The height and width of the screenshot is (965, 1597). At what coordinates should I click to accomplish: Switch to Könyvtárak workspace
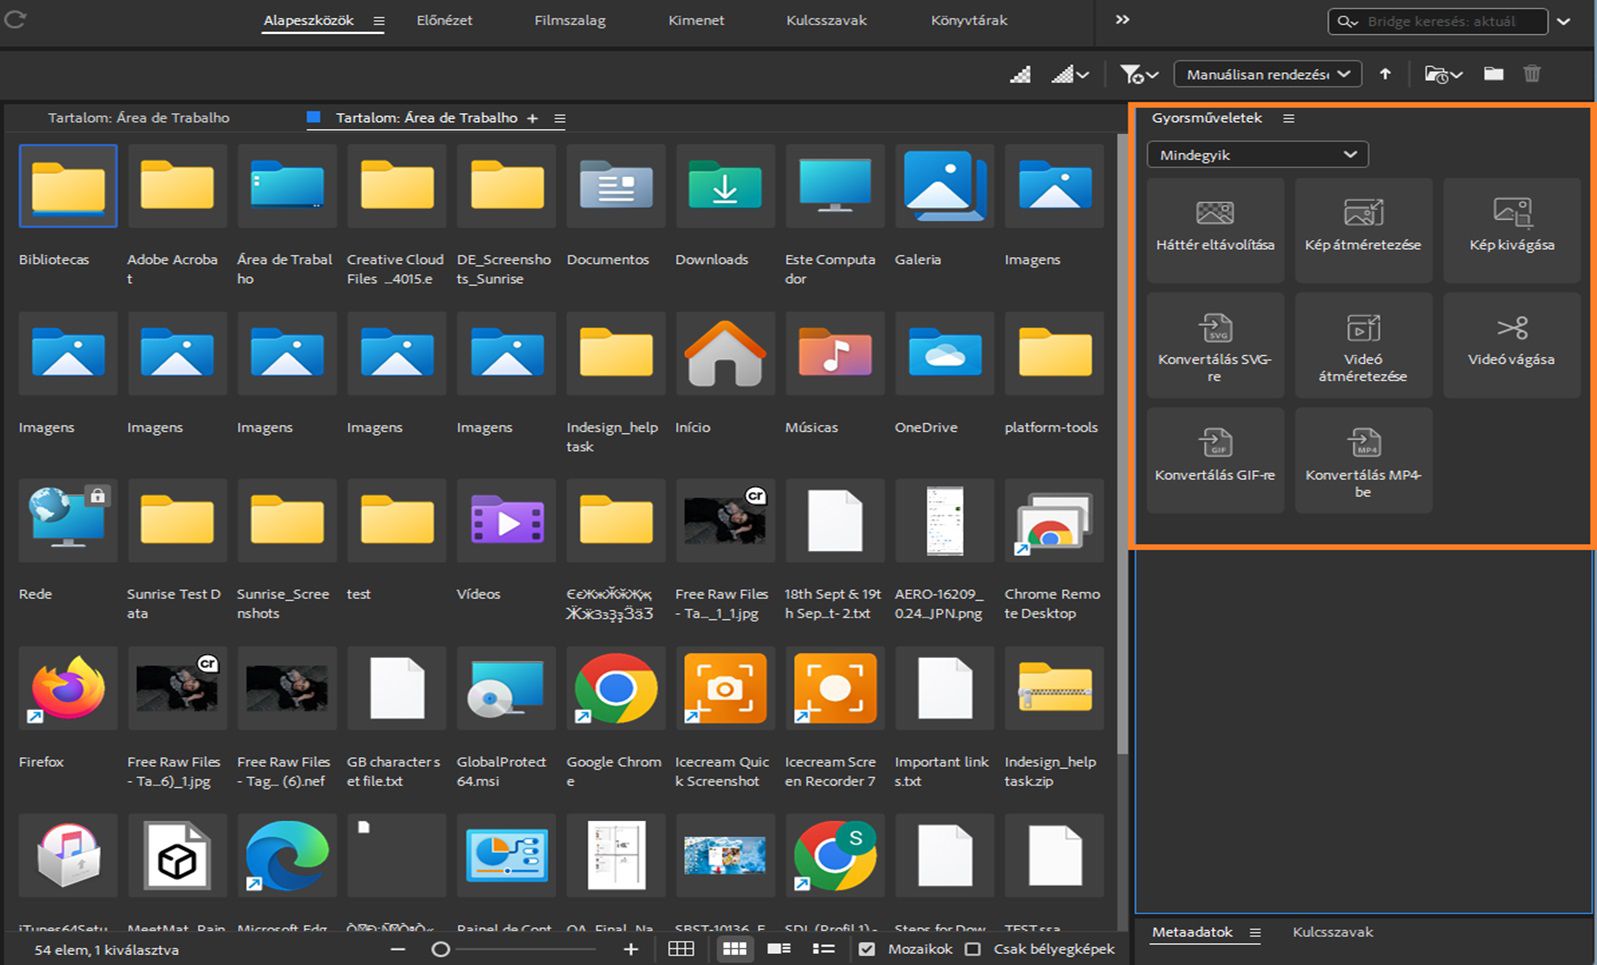coord(969,20)
